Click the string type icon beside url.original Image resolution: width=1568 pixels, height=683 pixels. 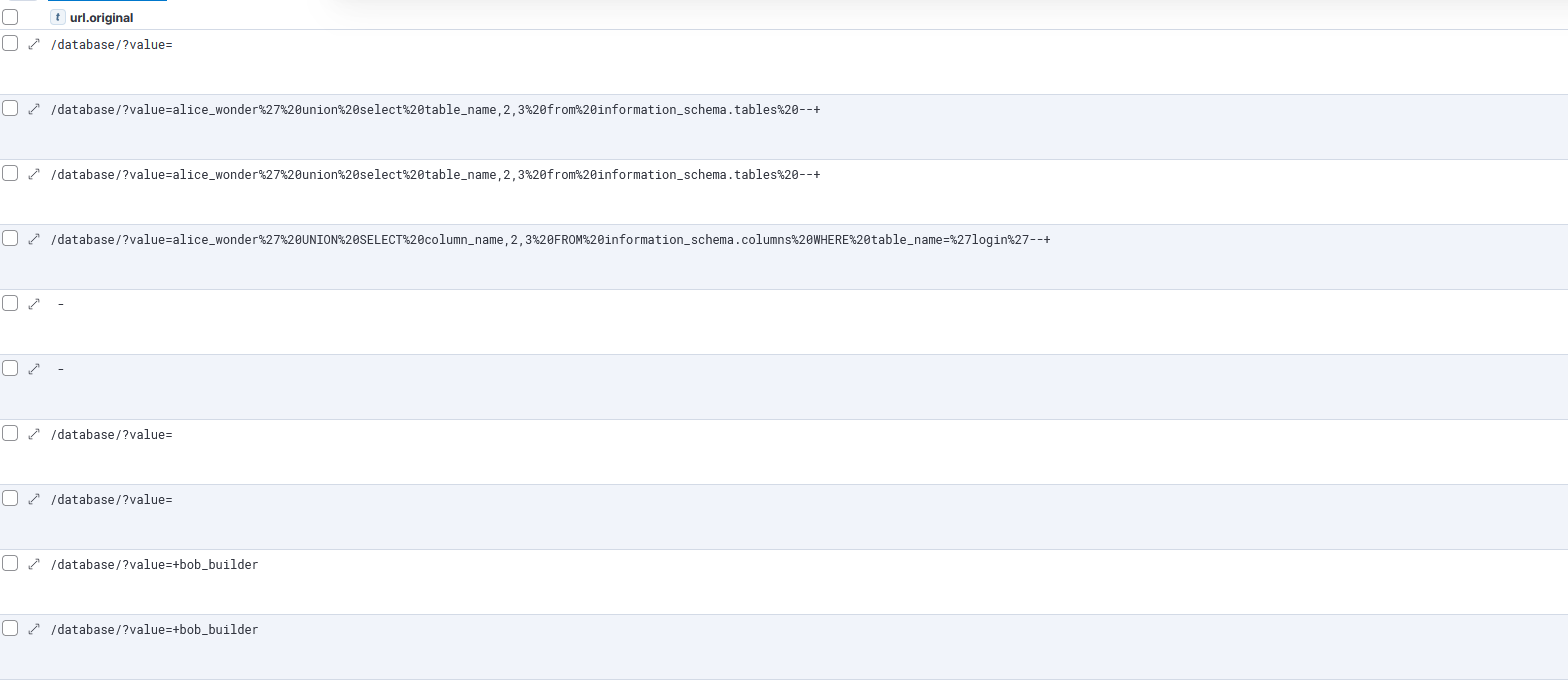58,17
